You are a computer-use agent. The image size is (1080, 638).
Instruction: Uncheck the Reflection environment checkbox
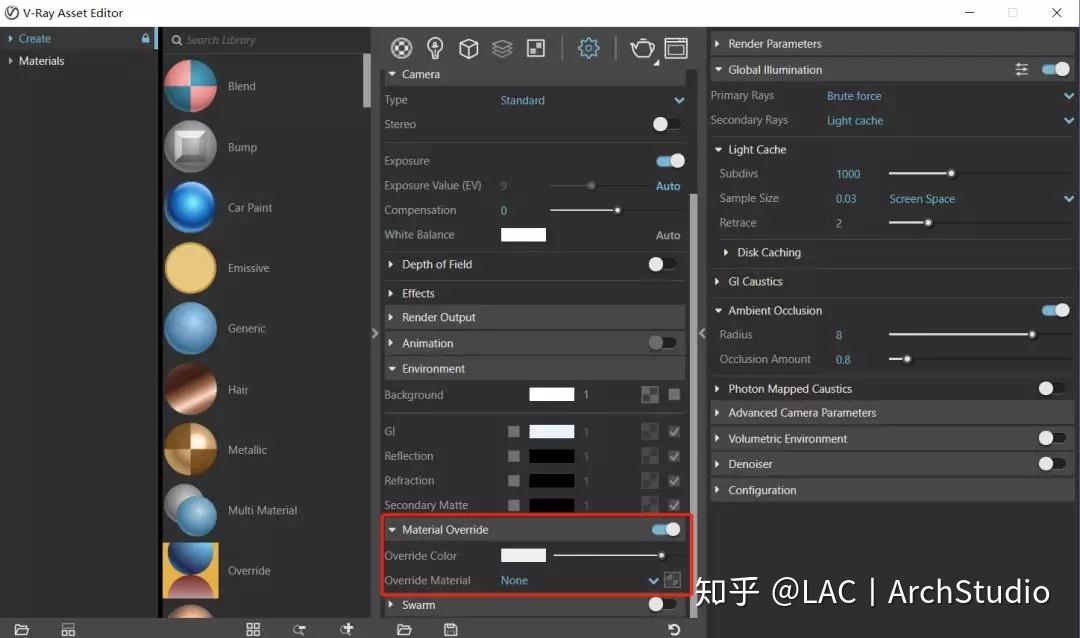point(674,456)
